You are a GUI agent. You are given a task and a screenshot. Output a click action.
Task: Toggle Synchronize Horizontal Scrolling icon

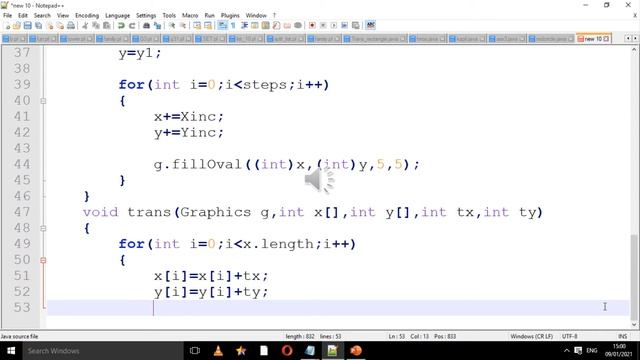tap(208, 26)
